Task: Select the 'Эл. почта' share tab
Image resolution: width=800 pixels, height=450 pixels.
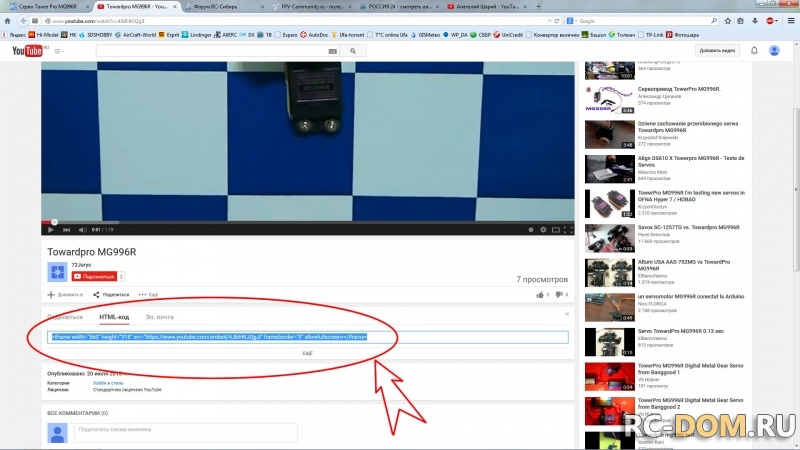Action: point(159,317)
